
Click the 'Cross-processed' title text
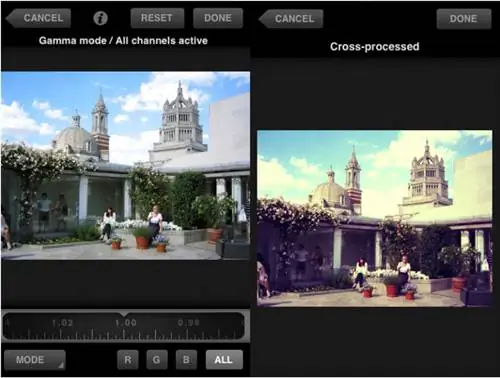tap(374, 47)
